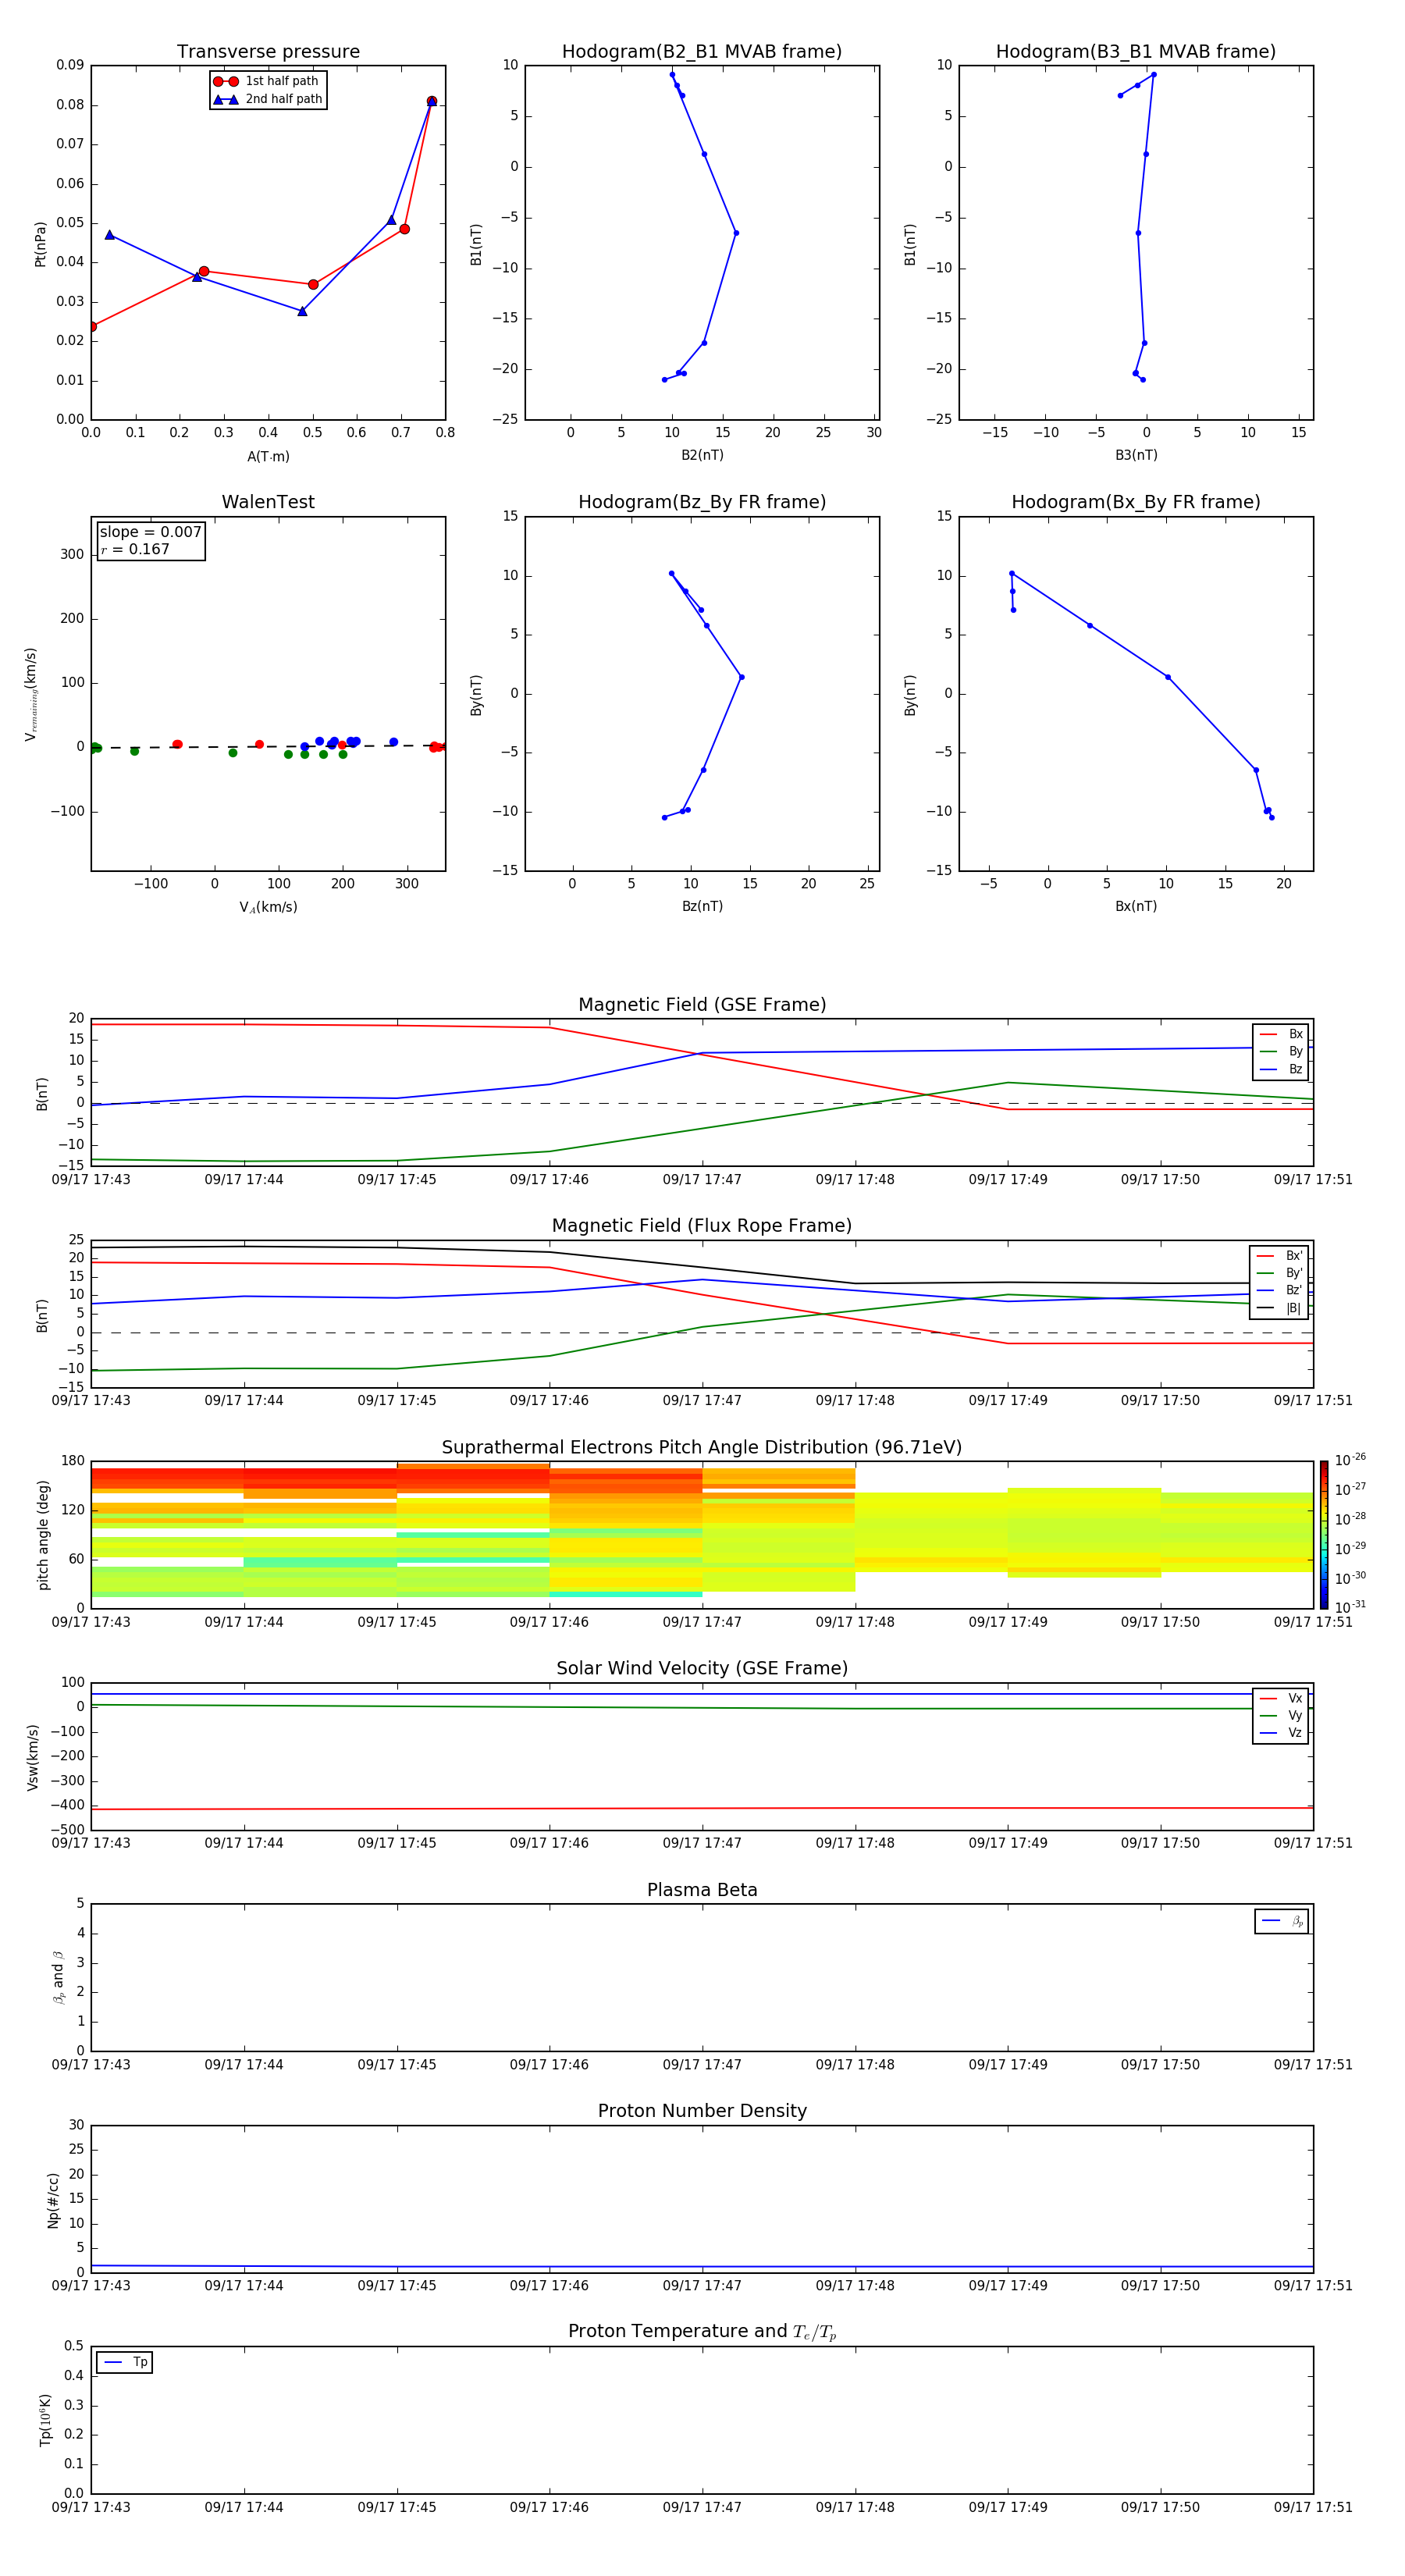Click the red Vx line in Solar Wind Velocity
1405x2576 pixels.
coord(702,1808)
